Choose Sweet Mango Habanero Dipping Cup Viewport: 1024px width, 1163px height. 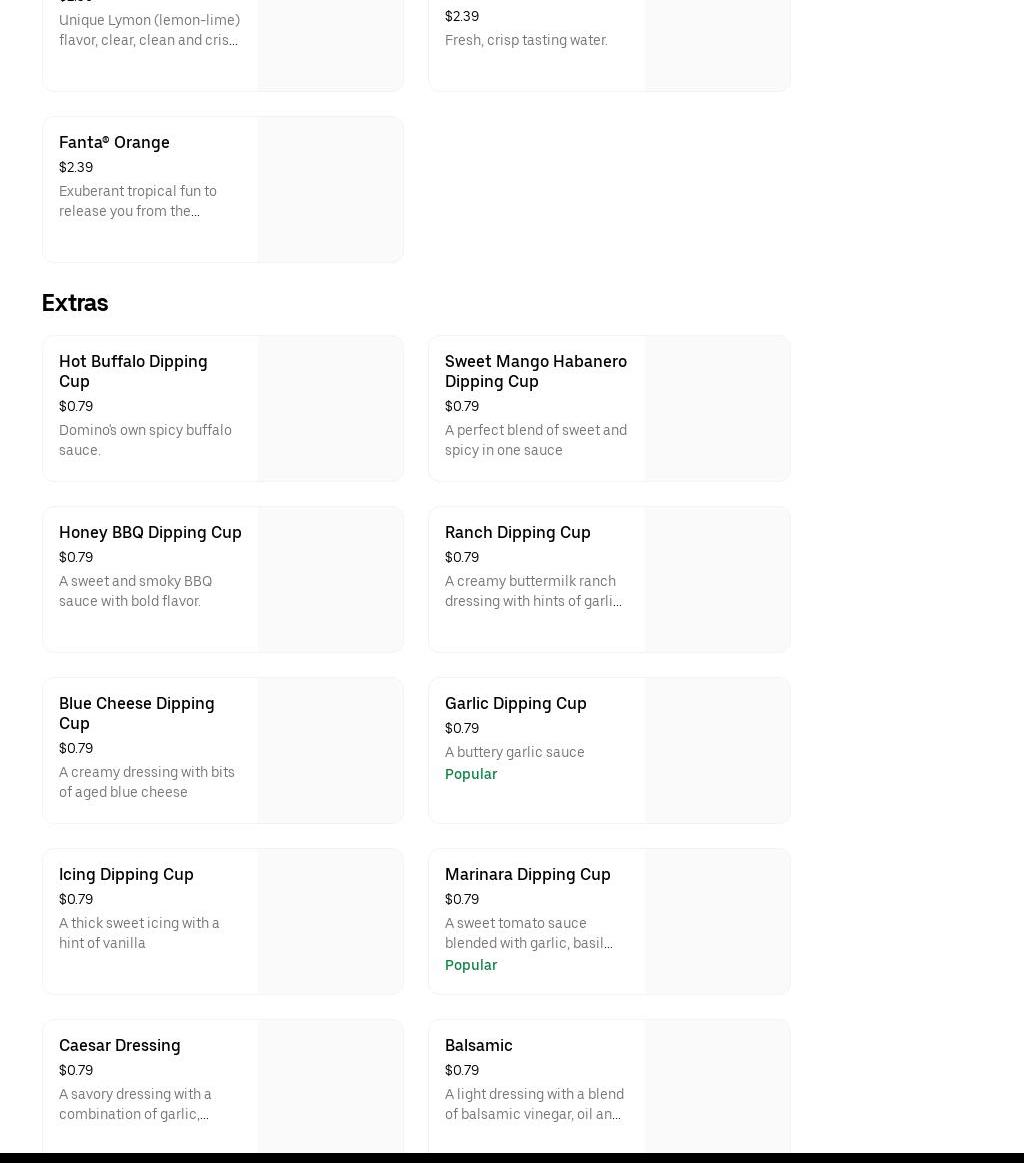(610, 409)
